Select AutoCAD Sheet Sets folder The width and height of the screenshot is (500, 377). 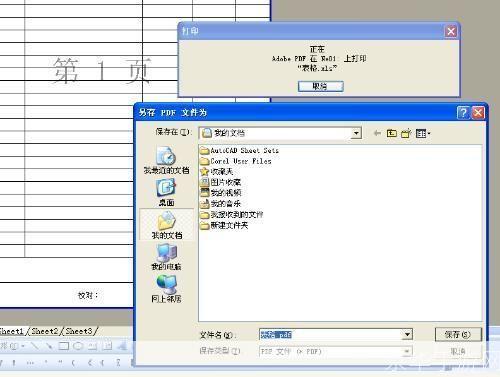pyautogui.click(x=239, y=151)
